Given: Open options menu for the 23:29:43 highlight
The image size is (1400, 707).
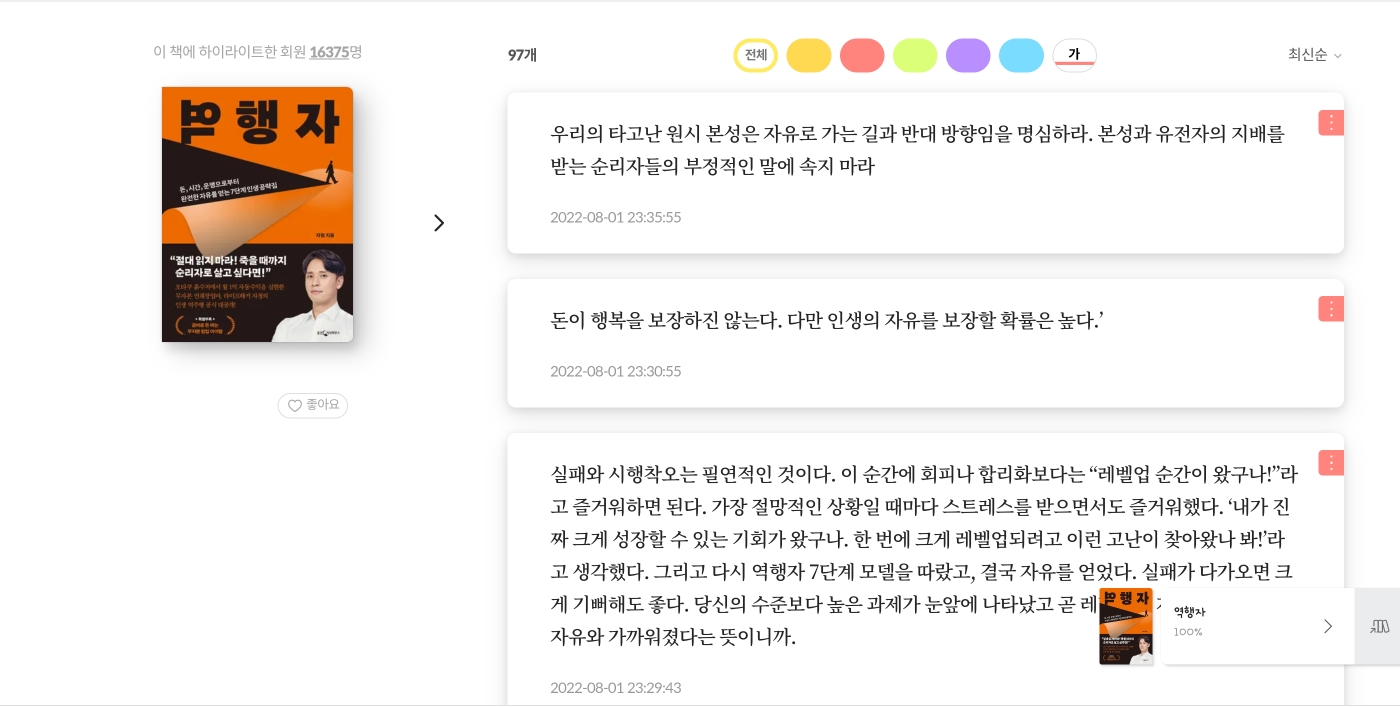Looking at the screenshot, I should pyautogui.click(x=1331, y=463).
